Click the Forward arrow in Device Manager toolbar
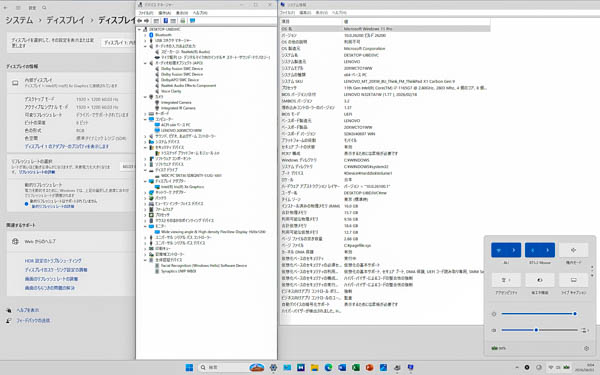Image resolution: width=600 pixels, height=375 pixels. [146, 21]
